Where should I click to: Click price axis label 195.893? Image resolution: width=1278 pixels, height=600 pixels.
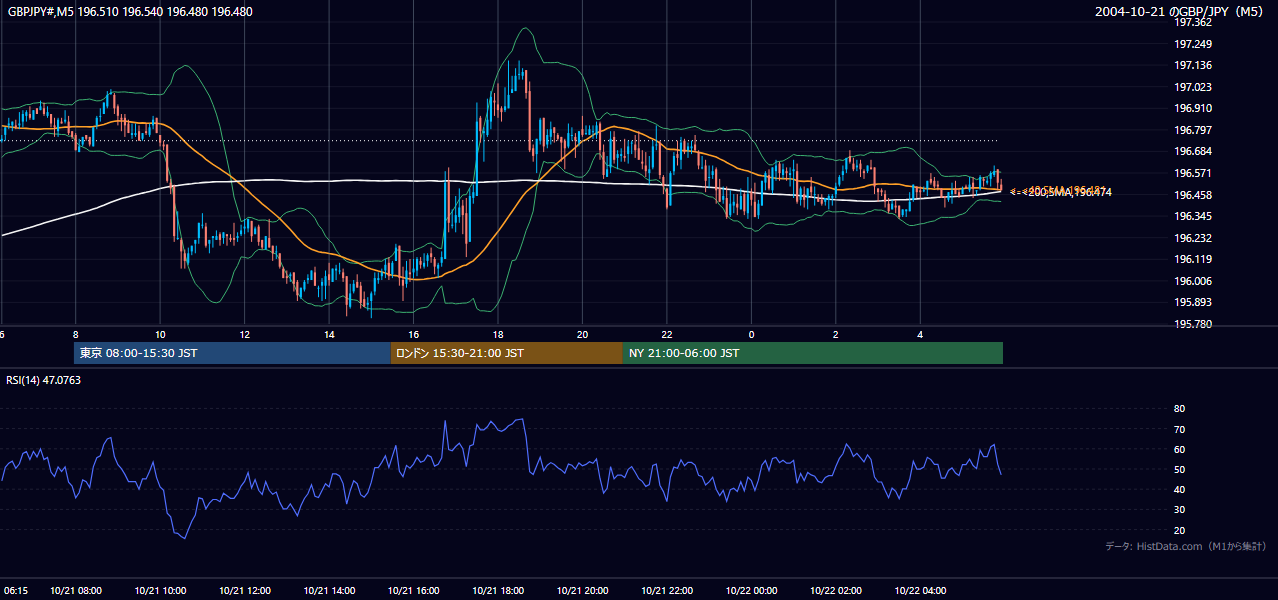(x=1192, y=302)
